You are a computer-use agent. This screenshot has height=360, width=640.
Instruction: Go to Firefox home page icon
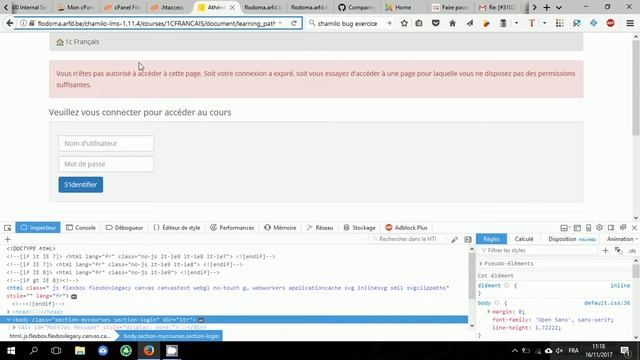pos(452,23)
